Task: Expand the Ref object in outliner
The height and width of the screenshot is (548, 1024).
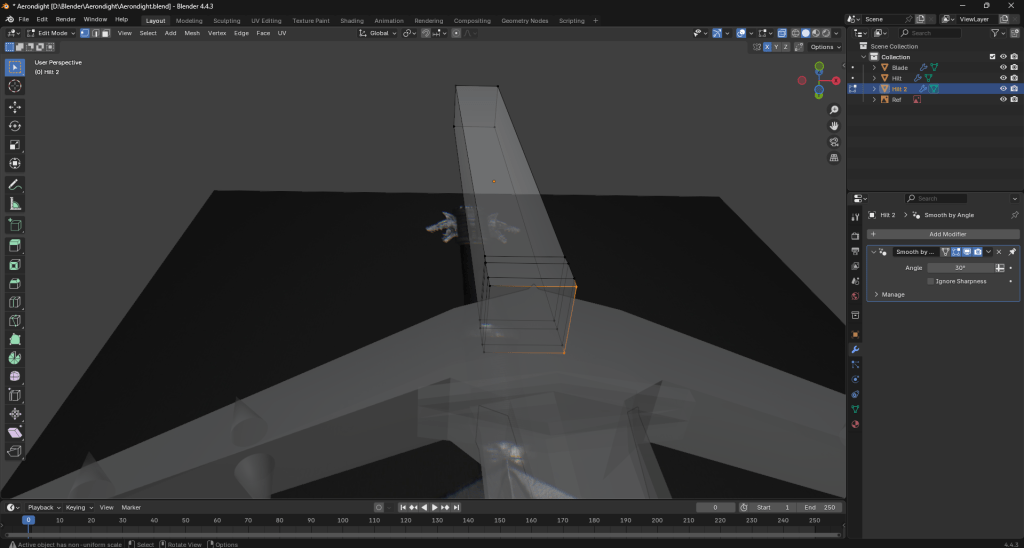Action: 874,99
